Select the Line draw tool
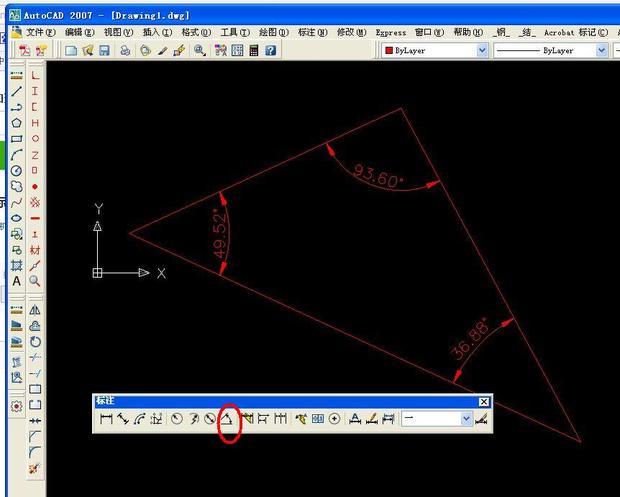Screen dimensions: 620x497 (x=16, y=91)
